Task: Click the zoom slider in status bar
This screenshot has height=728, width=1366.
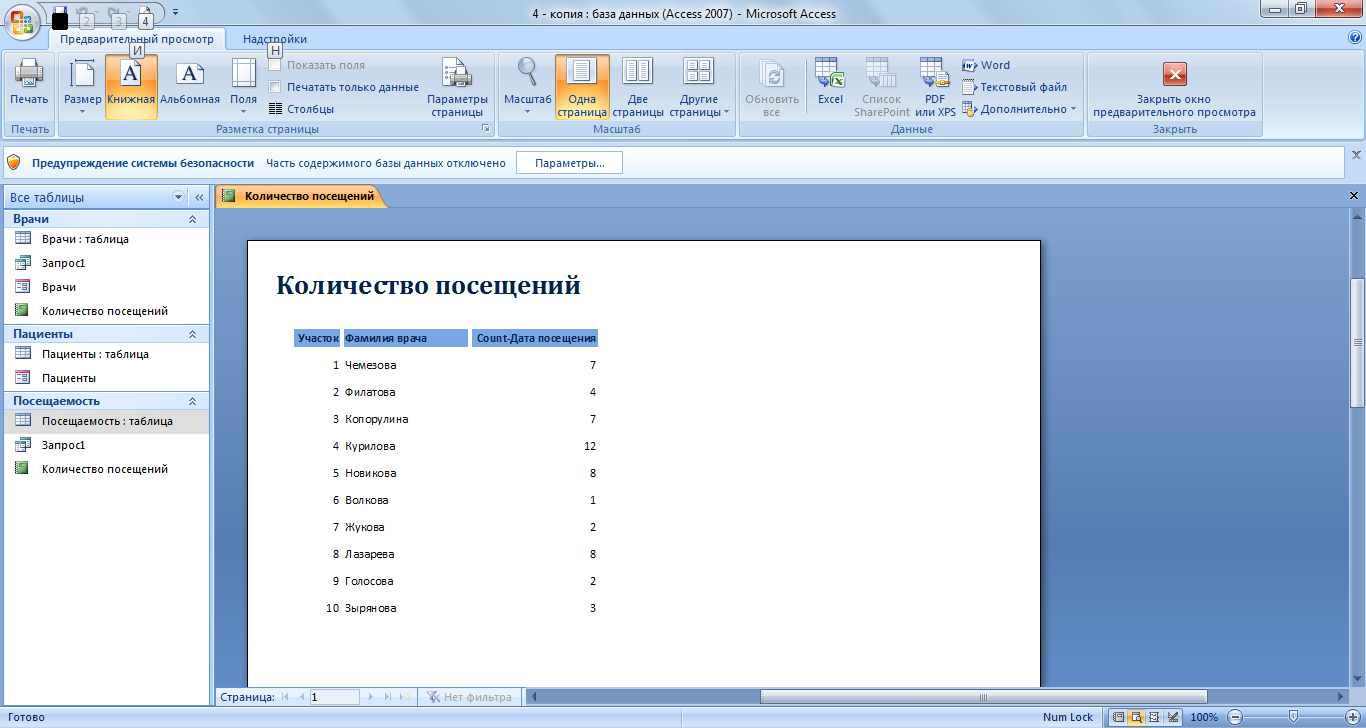Action: [x=1293, y=716]
